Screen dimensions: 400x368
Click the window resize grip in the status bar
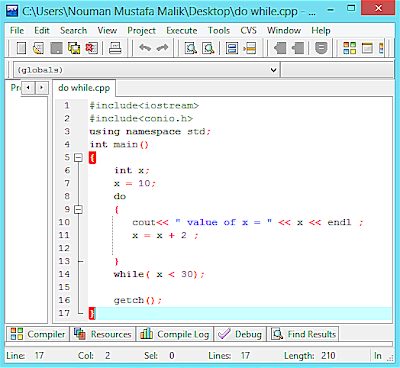coord(390,358)
